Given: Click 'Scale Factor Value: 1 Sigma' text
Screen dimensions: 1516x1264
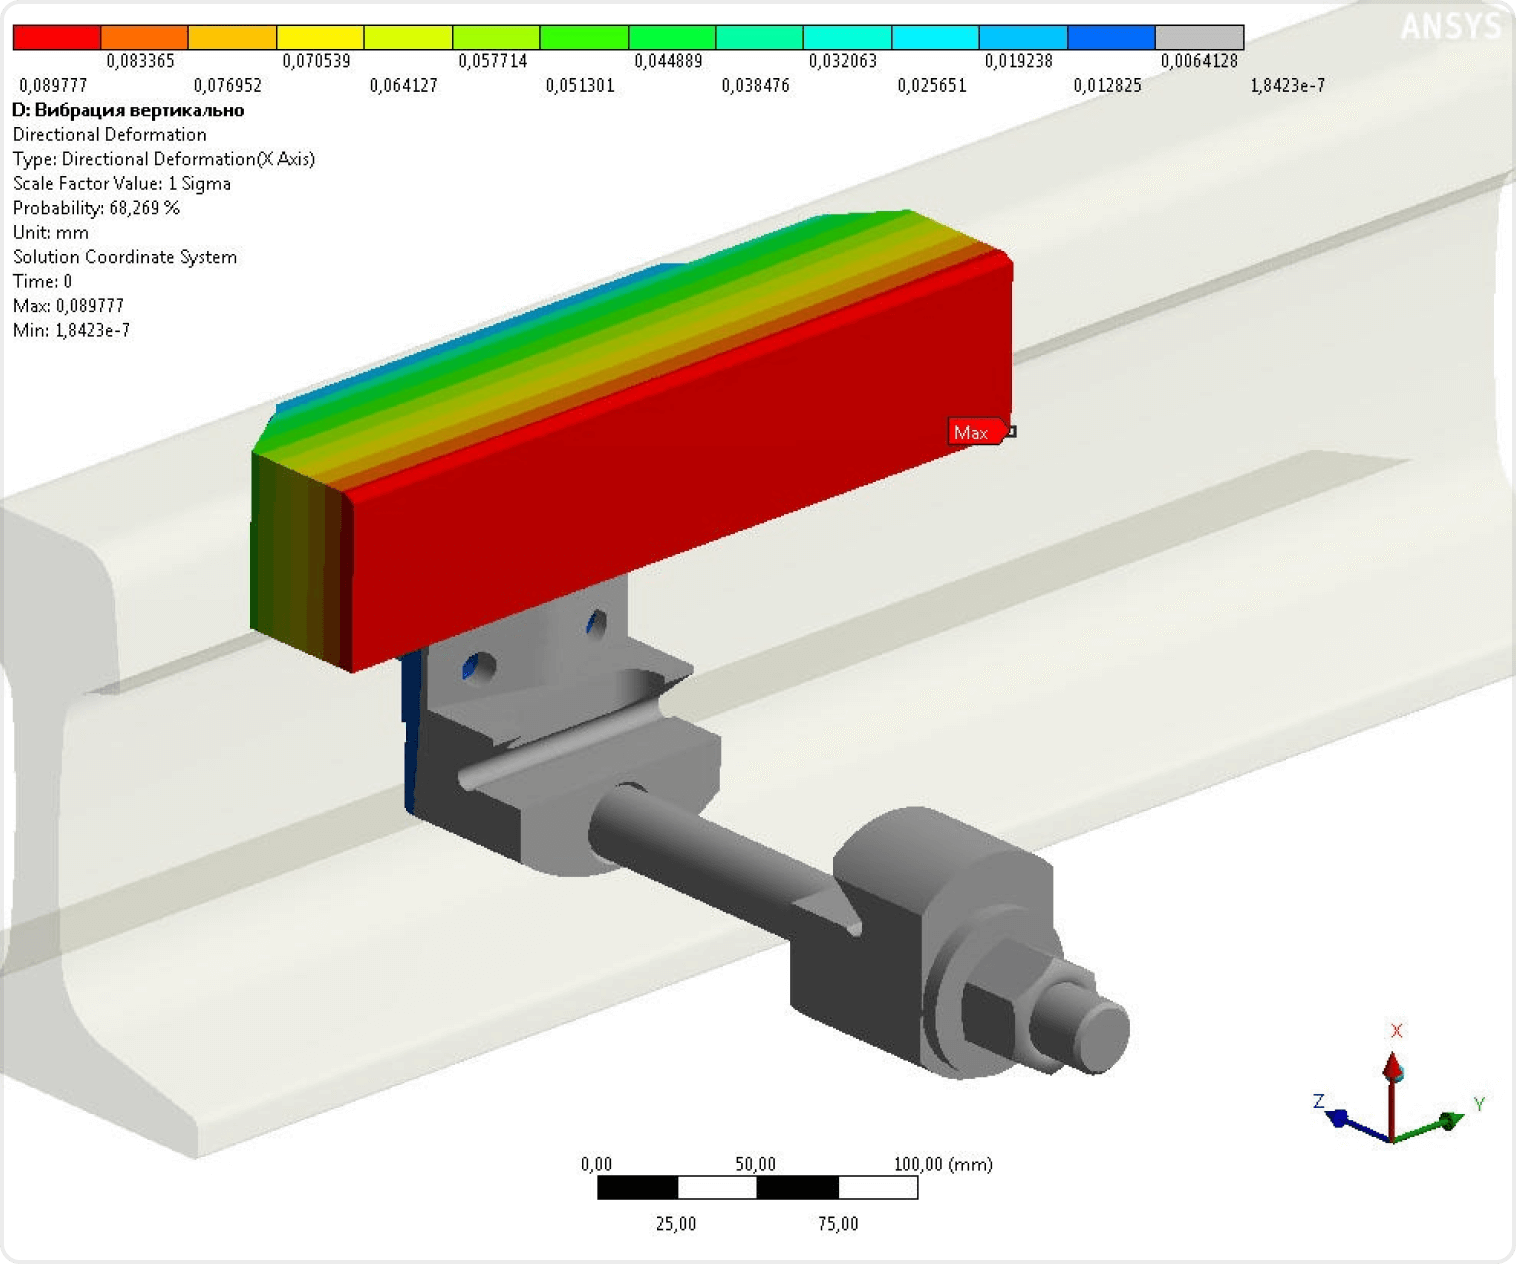Looking at the screenshot, I should pos(122,183).
